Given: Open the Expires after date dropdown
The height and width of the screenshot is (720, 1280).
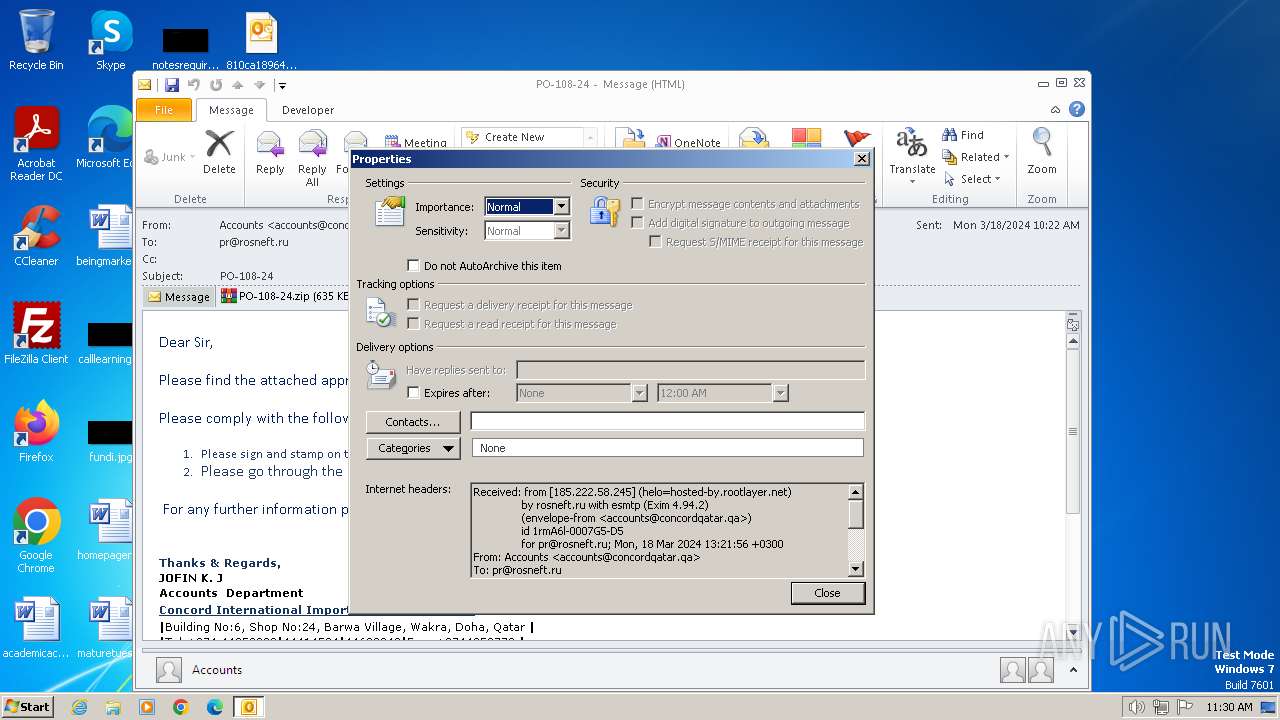Looking at the screenshot, I should 640,393.
